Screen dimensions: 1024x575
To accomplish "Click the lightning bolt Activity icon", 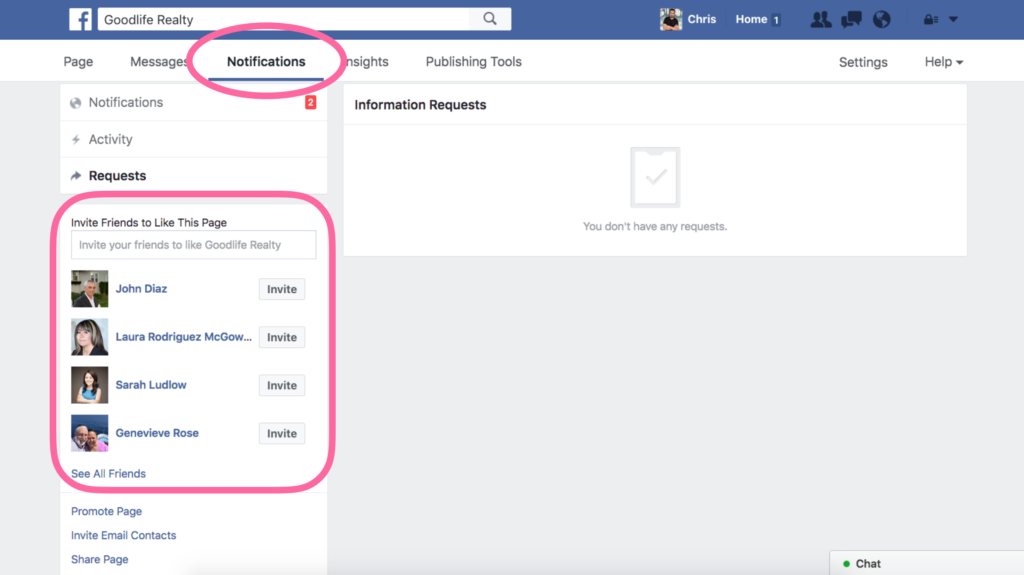I will point(76,140).
